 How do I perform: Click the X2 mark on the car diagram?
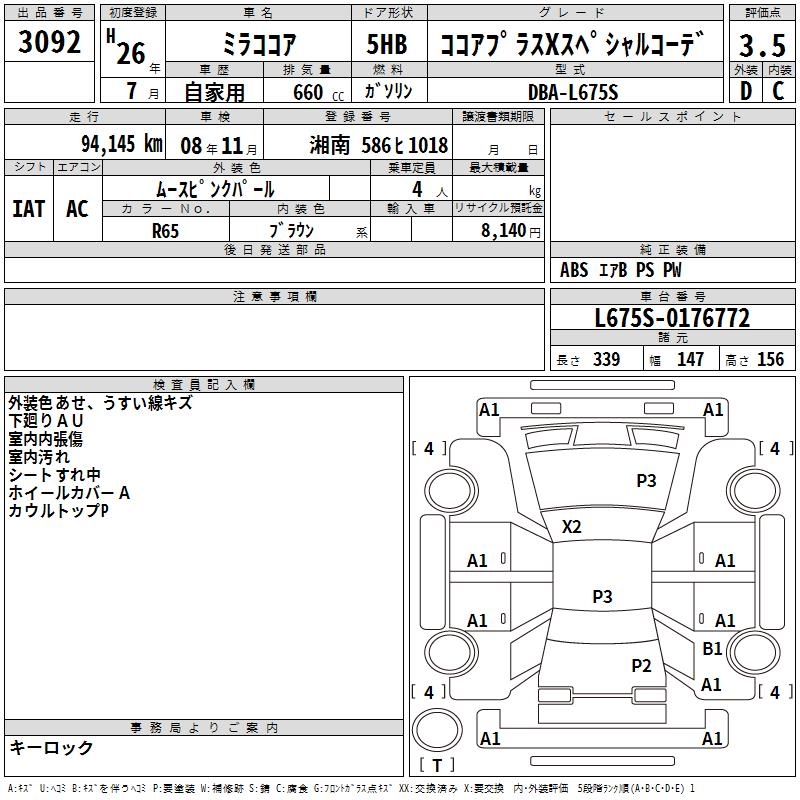tap(572, 527)
